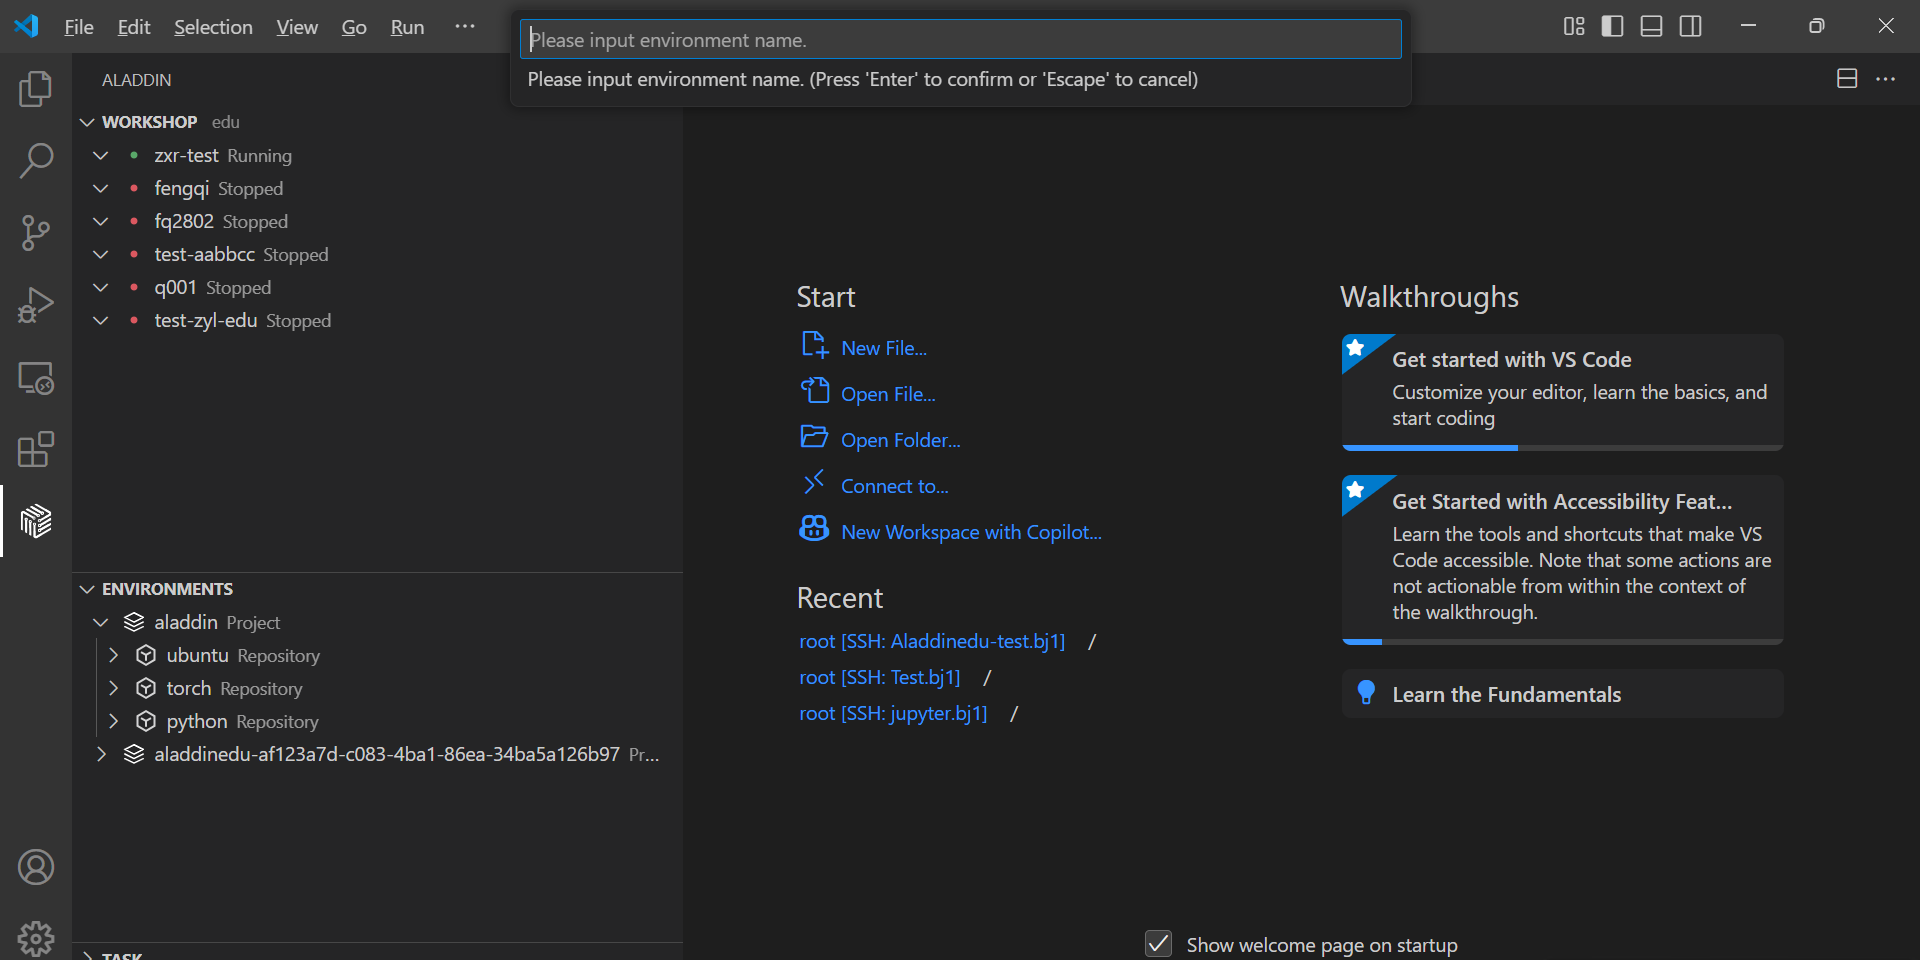
Task: Open the Source Control view
Action: [35, 233]
